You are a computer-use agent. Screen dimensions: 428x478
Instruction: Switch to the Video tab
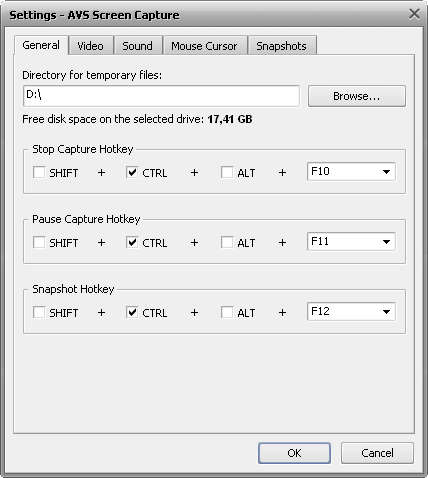(x=90, y=46)
